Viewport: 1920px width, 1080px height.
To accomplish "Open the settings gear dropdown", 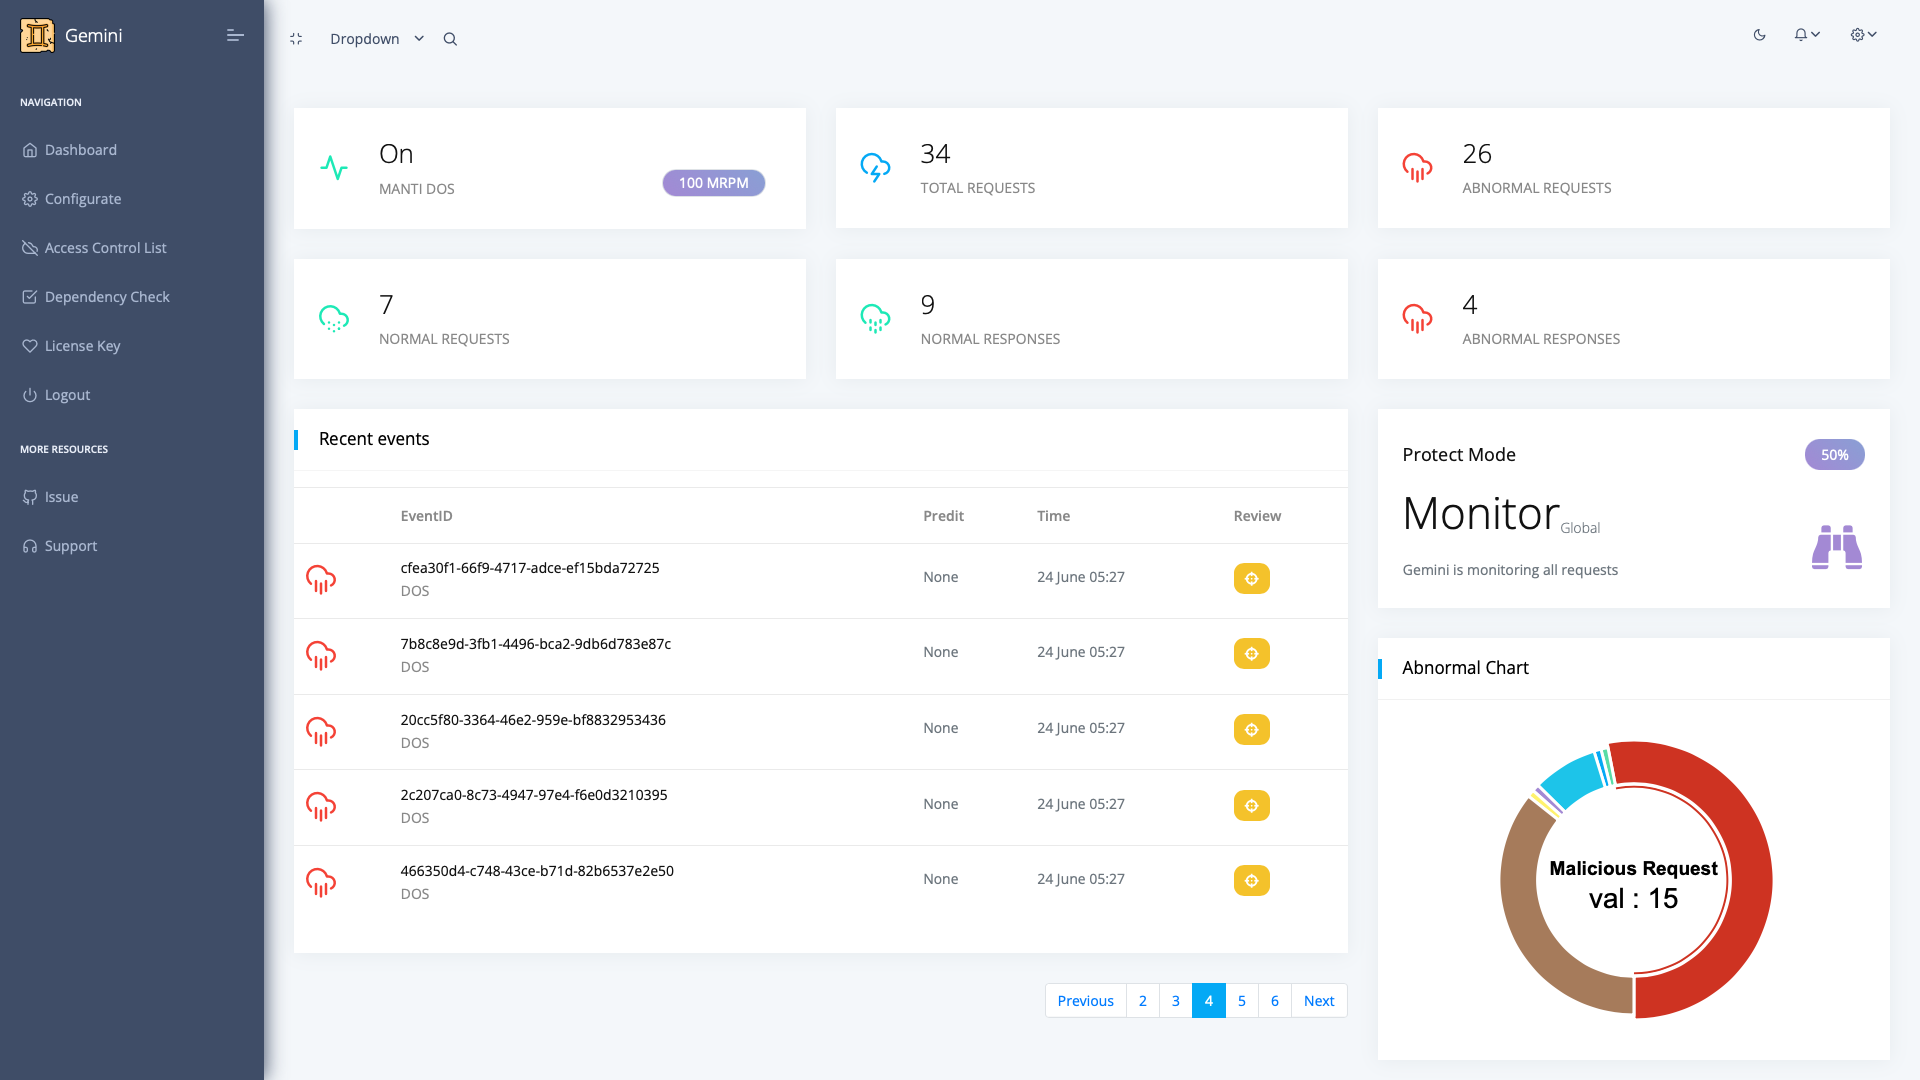I will [x=1862, y=35].
